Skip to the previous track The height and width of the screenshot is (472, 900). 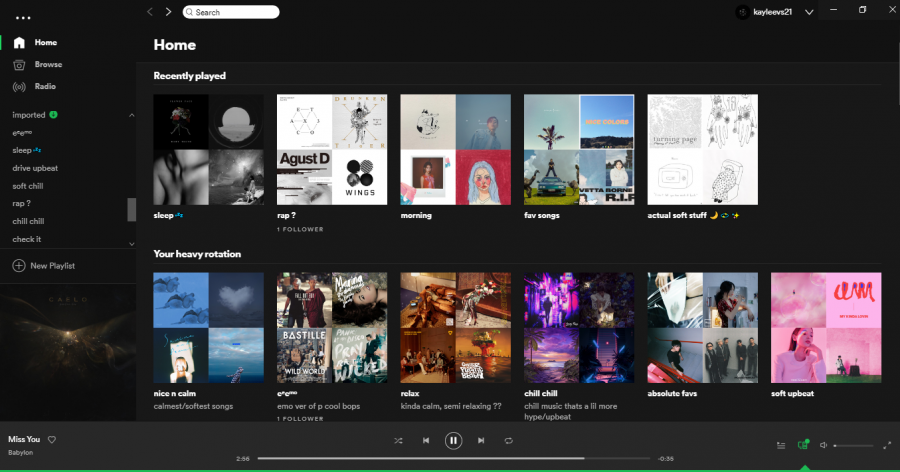point(426,440)
